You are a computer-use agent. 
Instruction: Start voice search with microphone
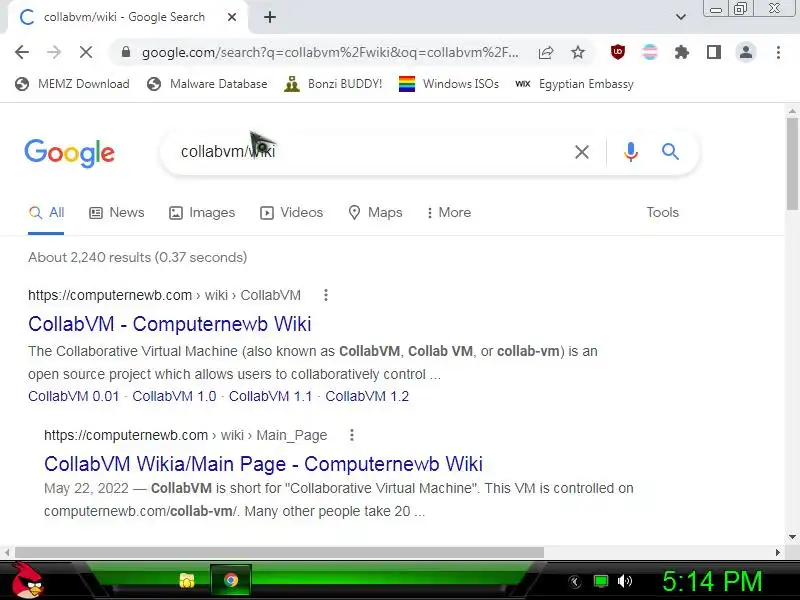point(631,152)
